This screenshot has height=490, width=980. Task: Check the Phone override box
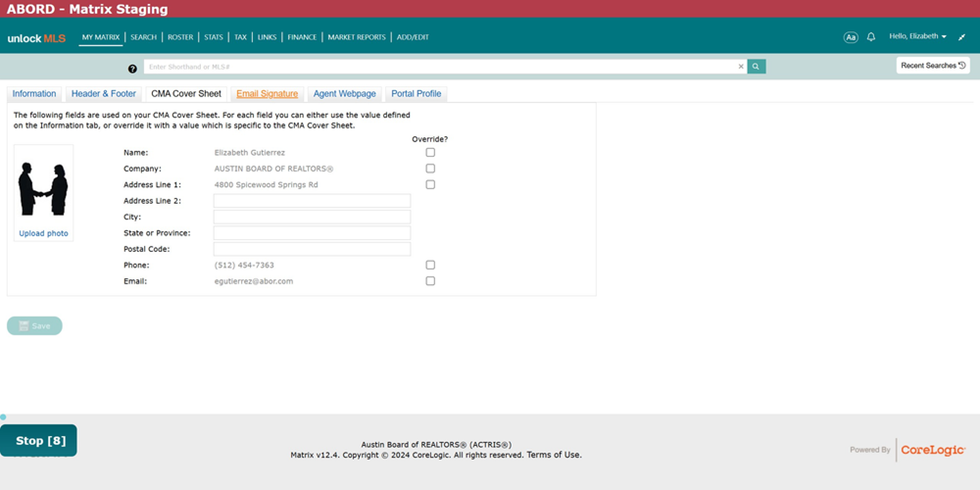(430, 265)
